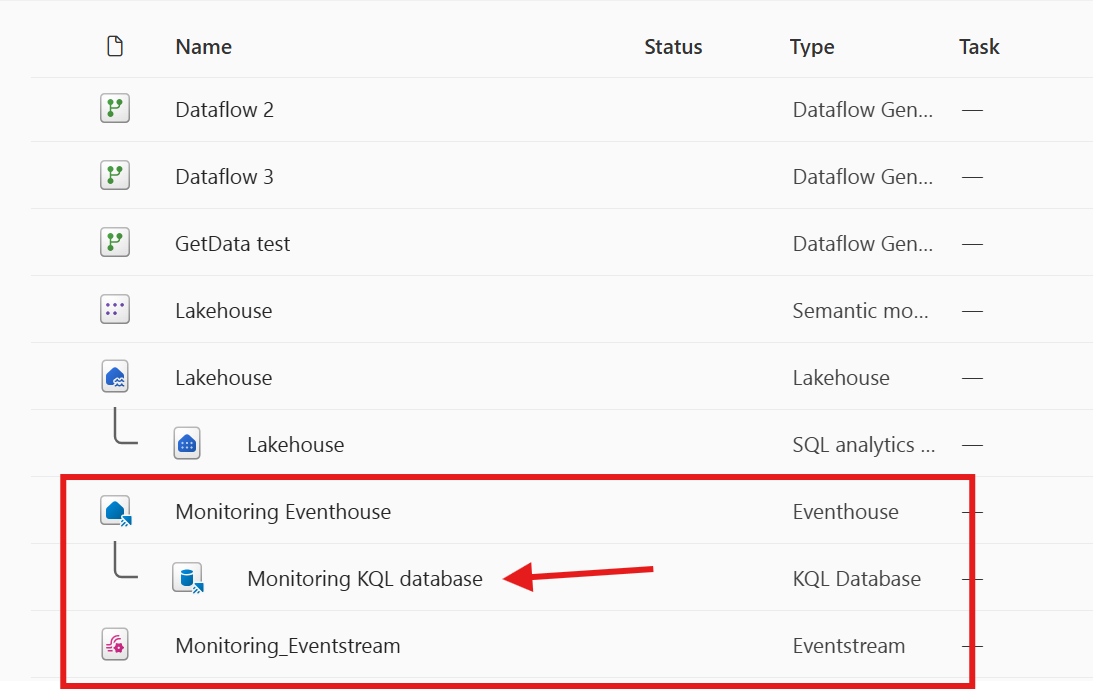Open the GetData test dataflow
The width and height of the screenshot is (1093, 689).
[232, 242]
